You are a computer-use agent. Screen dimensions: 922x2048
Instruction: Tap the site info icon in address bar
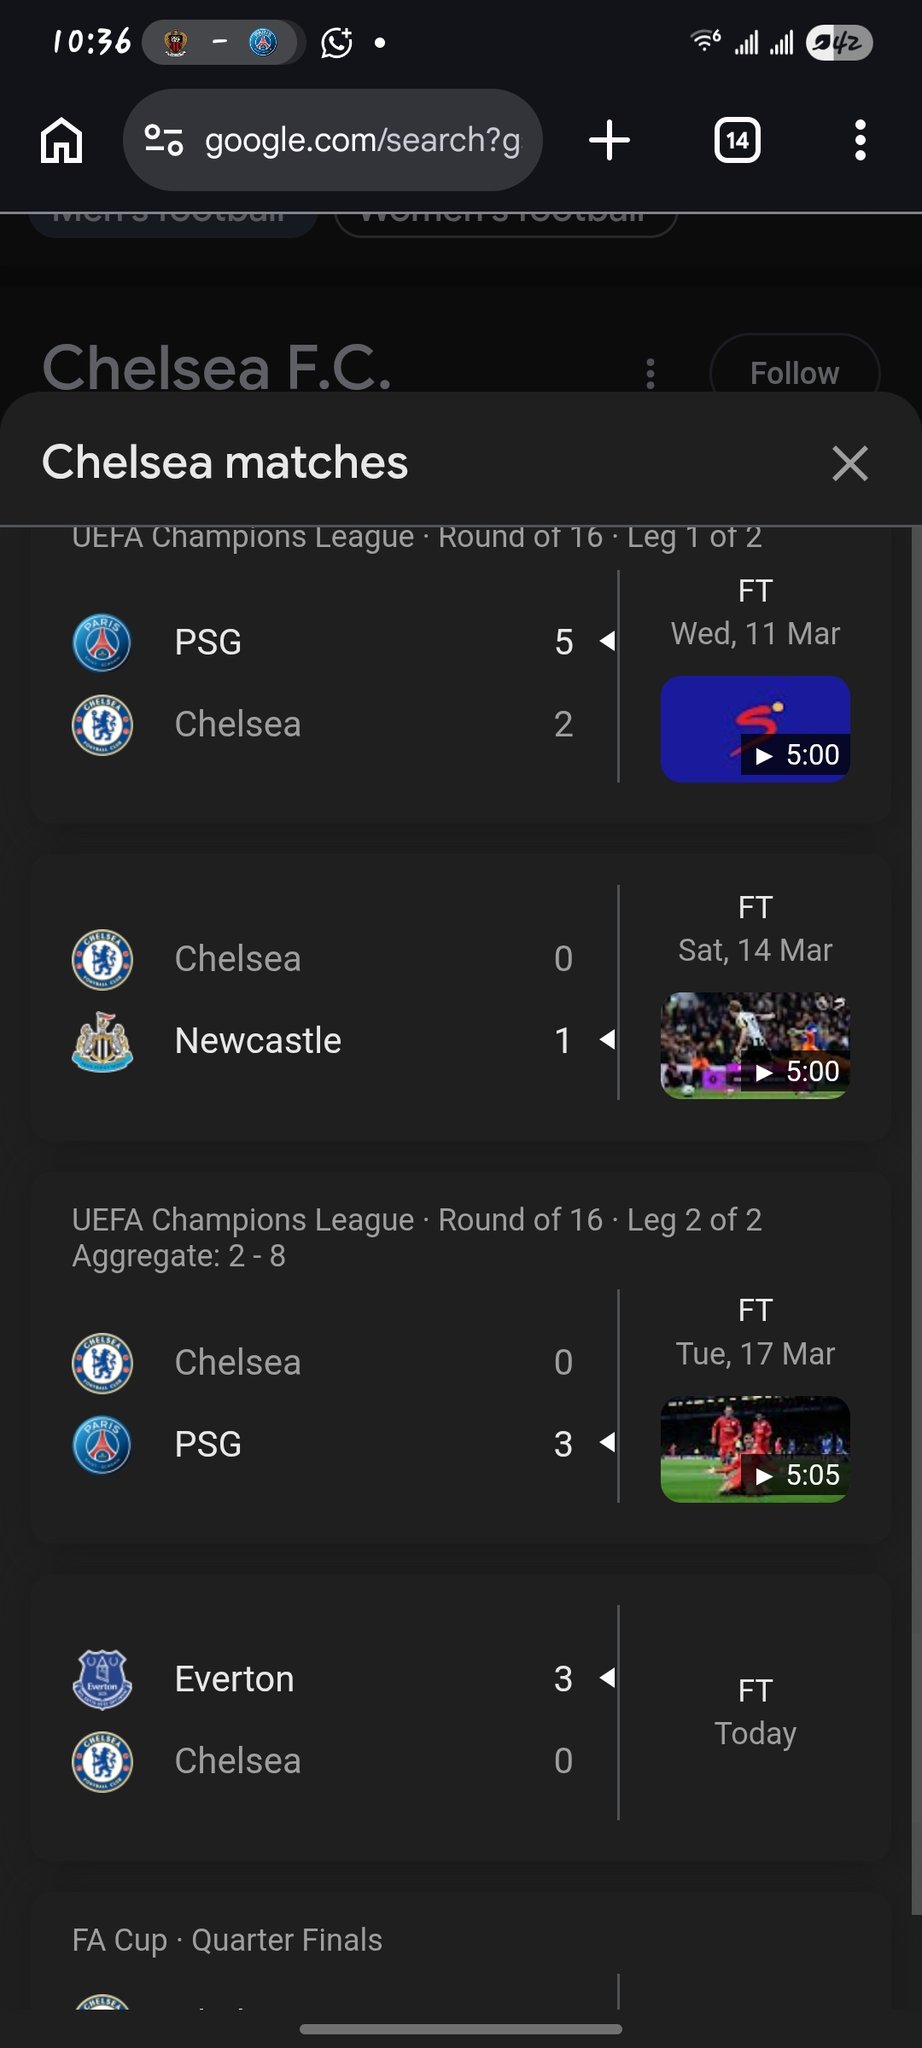pos(163,140)
